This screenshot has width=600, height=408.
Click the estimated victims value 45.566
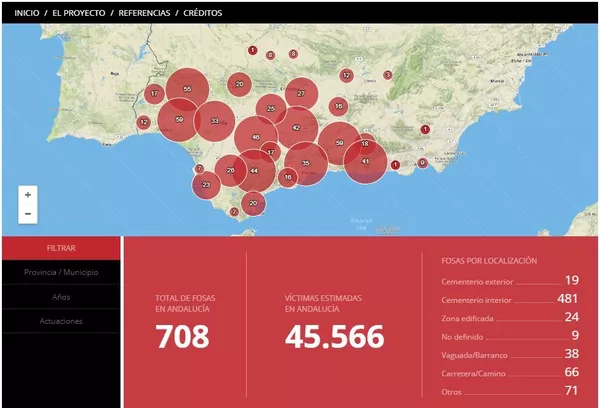(x=334, y=336)
